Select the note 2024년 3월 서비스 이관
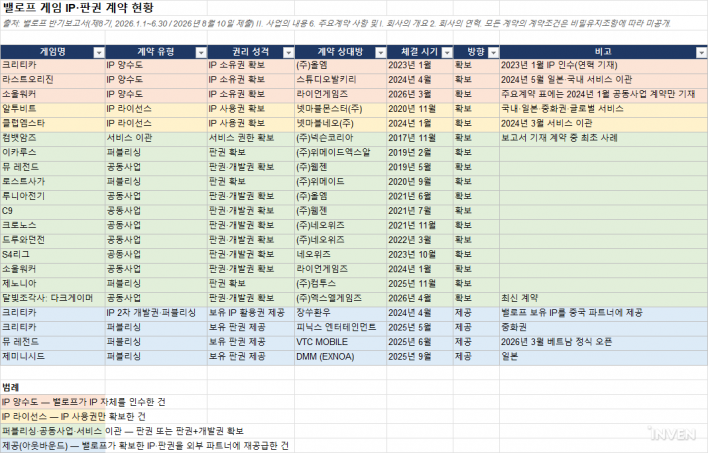Viewport: 708px width, 453px height. click(x=603, y=123)
